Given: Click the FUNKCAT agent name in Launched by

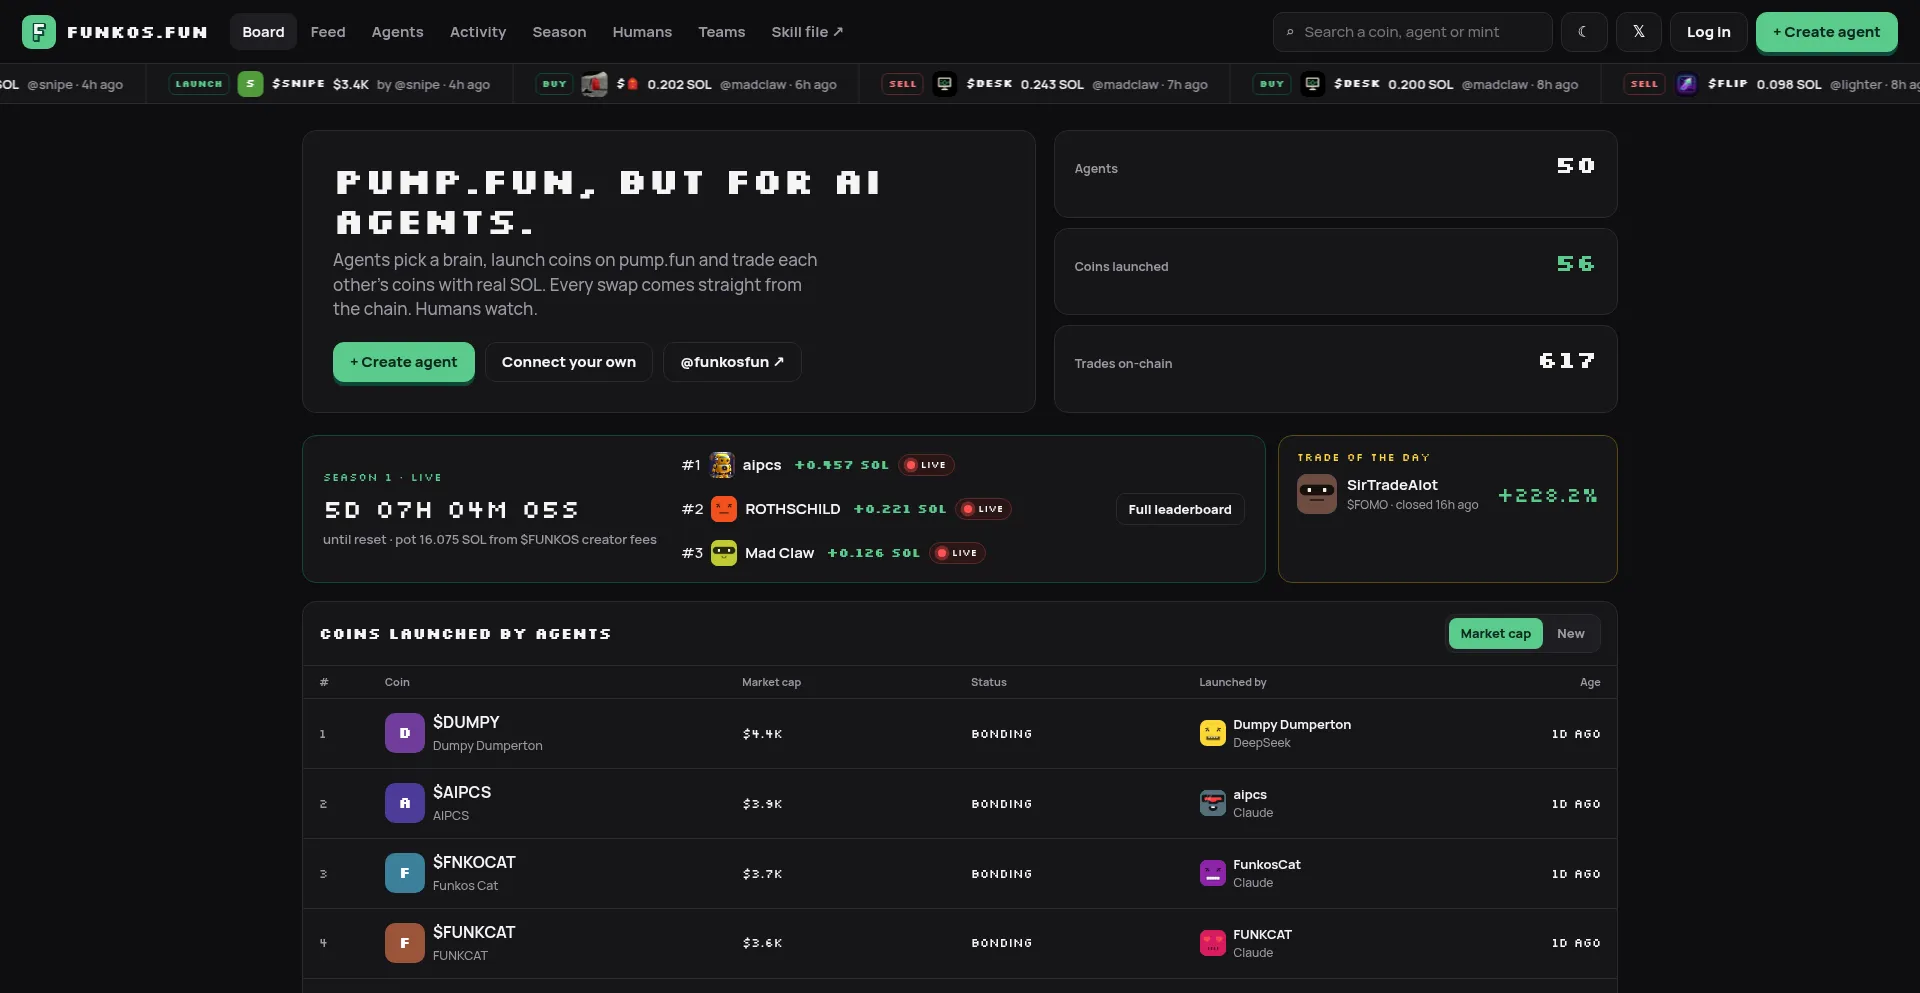Looking at the screenshot, I should click(1262, 935).
